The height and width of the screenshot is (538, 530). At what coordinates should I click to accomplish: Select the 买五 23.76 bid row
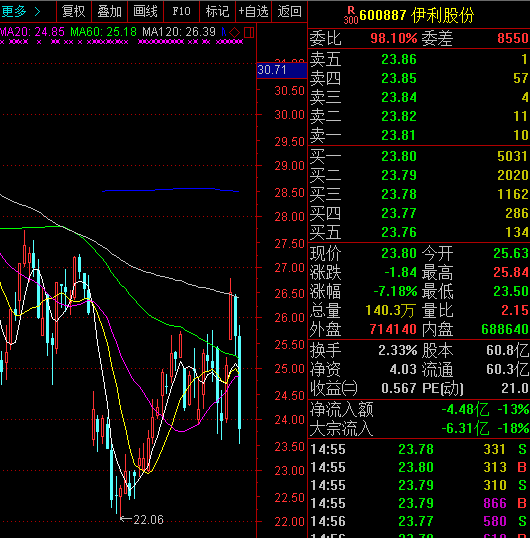419,232
